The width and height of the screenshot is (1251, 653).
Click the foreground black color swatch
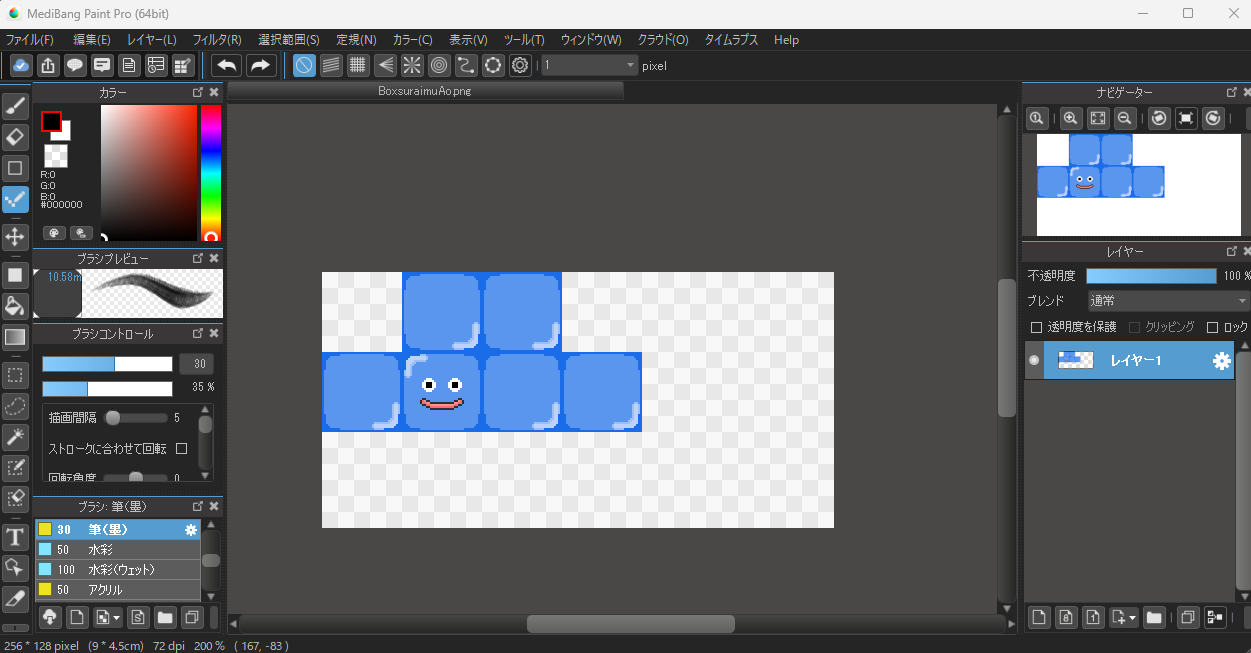(51, 122)
